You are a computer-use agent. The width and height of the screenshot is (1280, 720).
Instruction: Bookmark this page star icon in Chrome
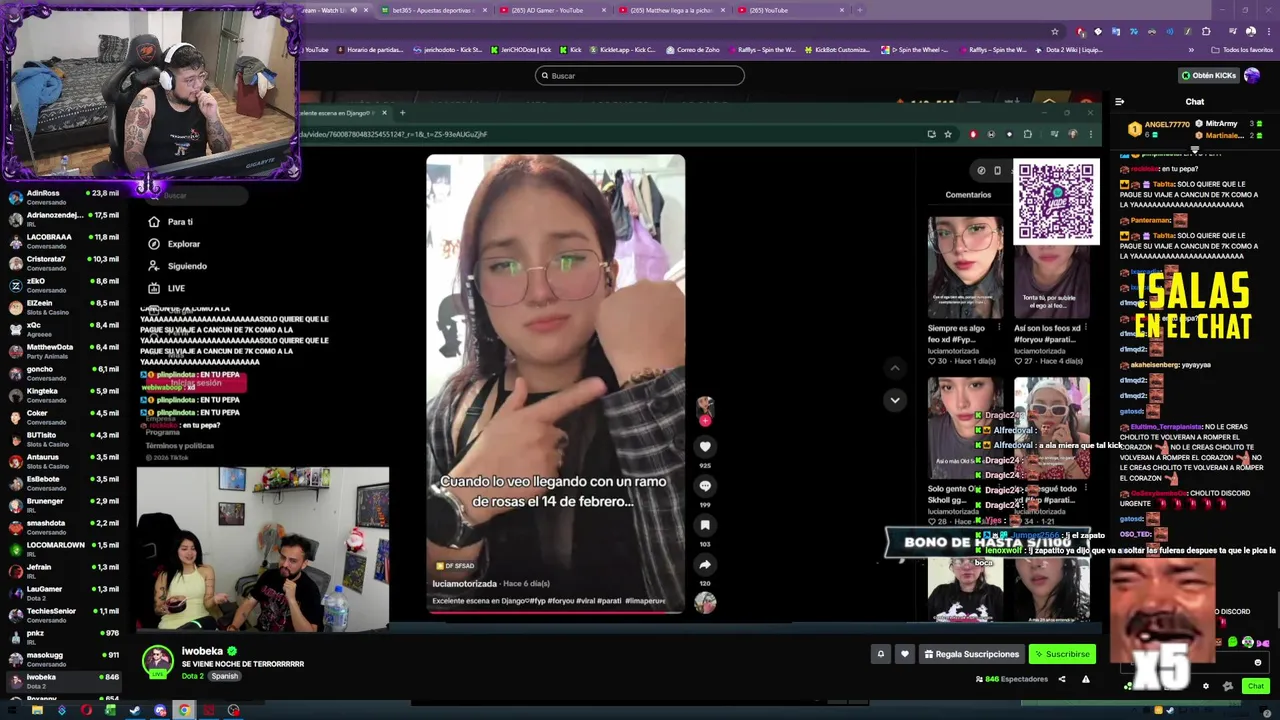pos(1054,31)
